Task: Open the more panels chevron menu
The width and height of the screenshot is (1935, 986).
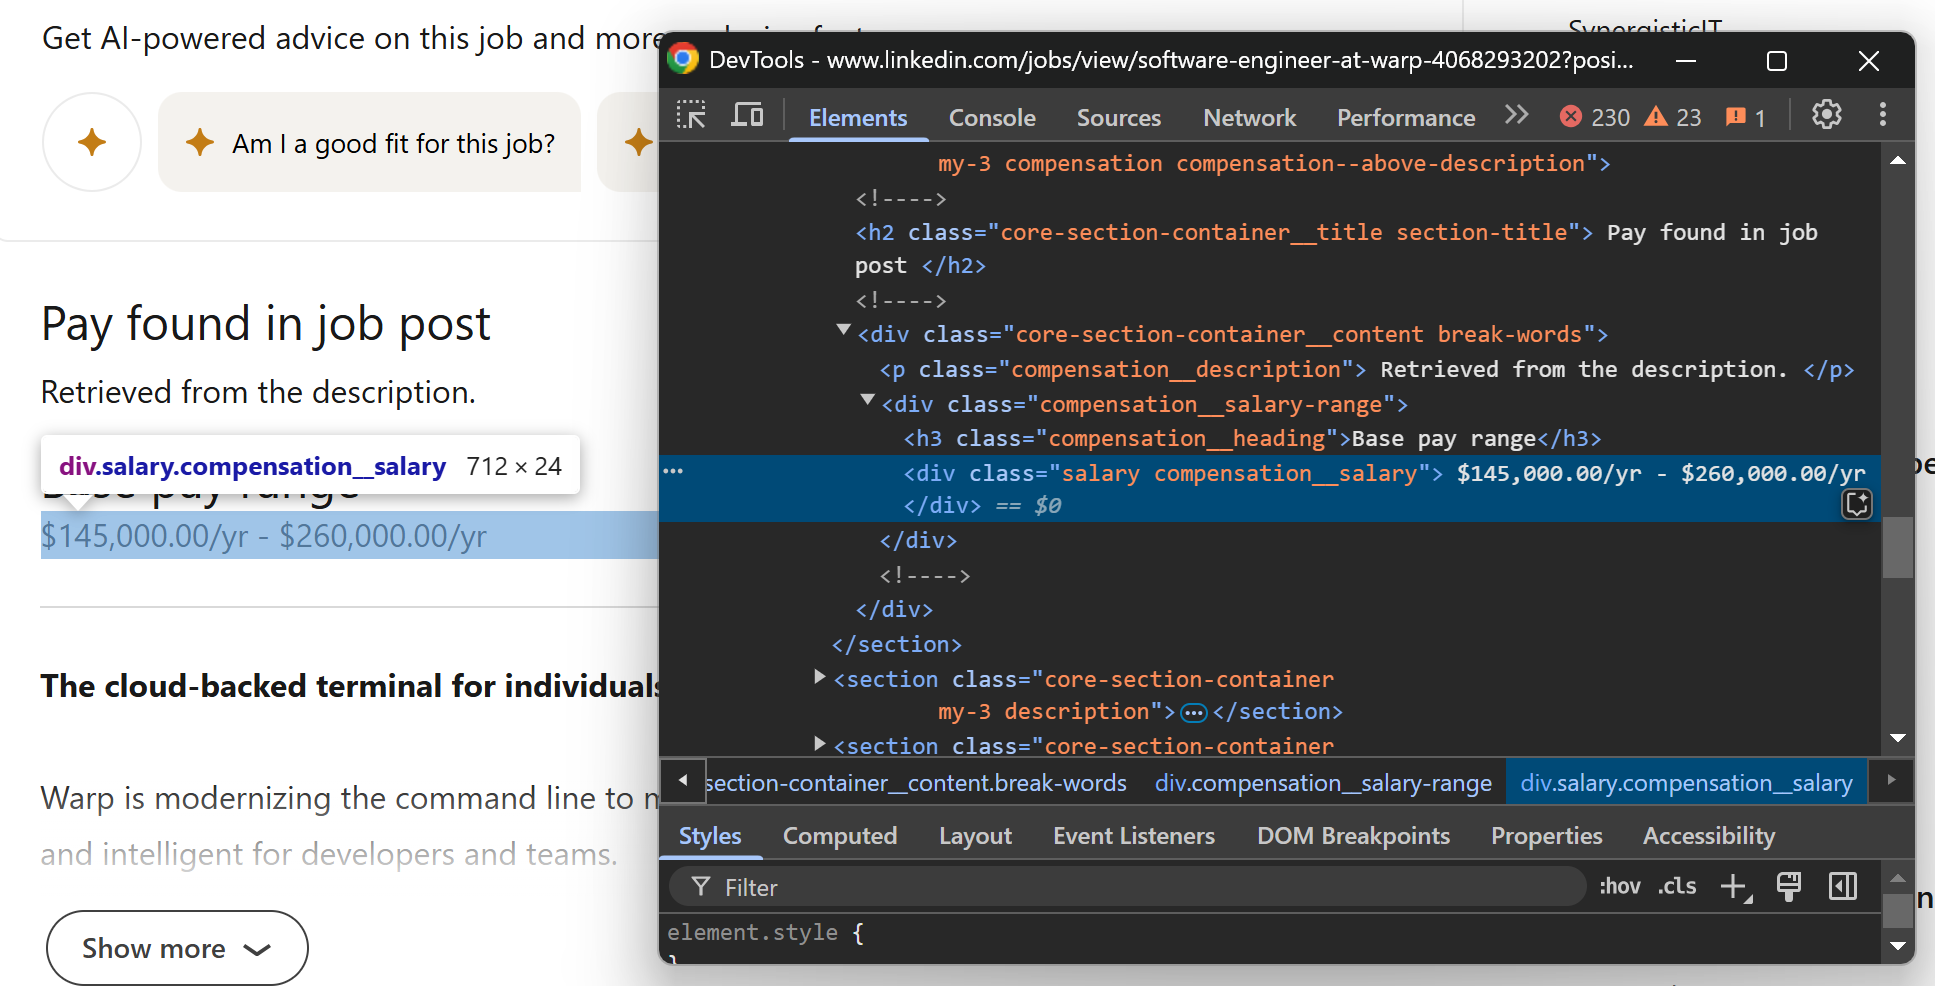Action: coord(1516,115)
